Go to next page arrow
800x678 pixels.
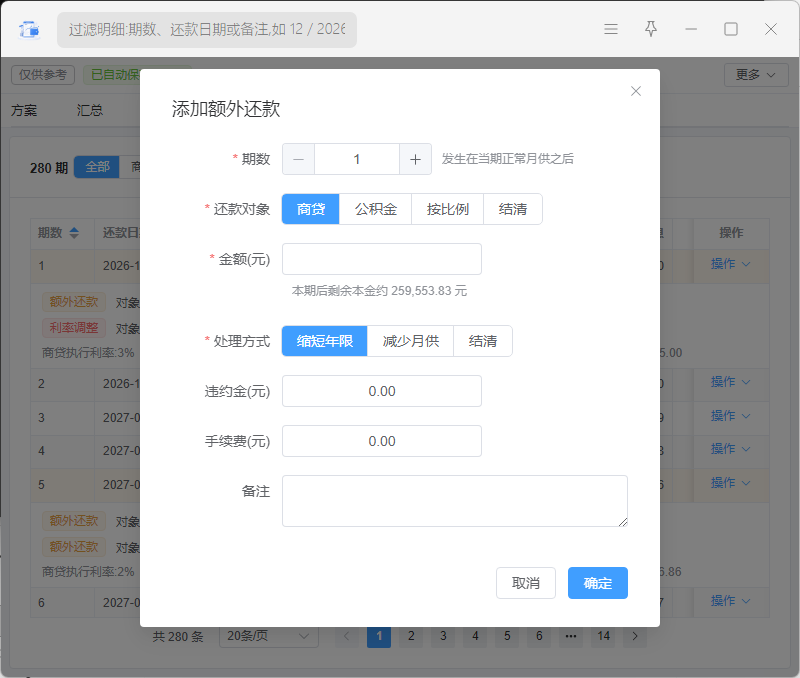tap(635, 636)
